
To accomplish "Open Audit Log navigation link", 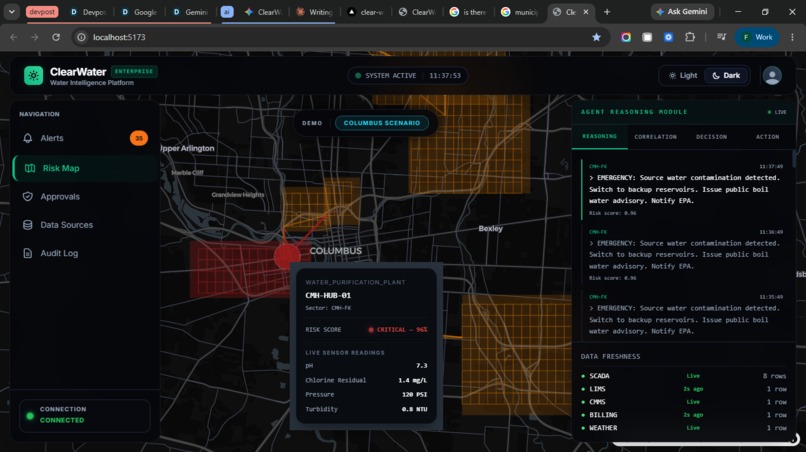I will 59,253.
